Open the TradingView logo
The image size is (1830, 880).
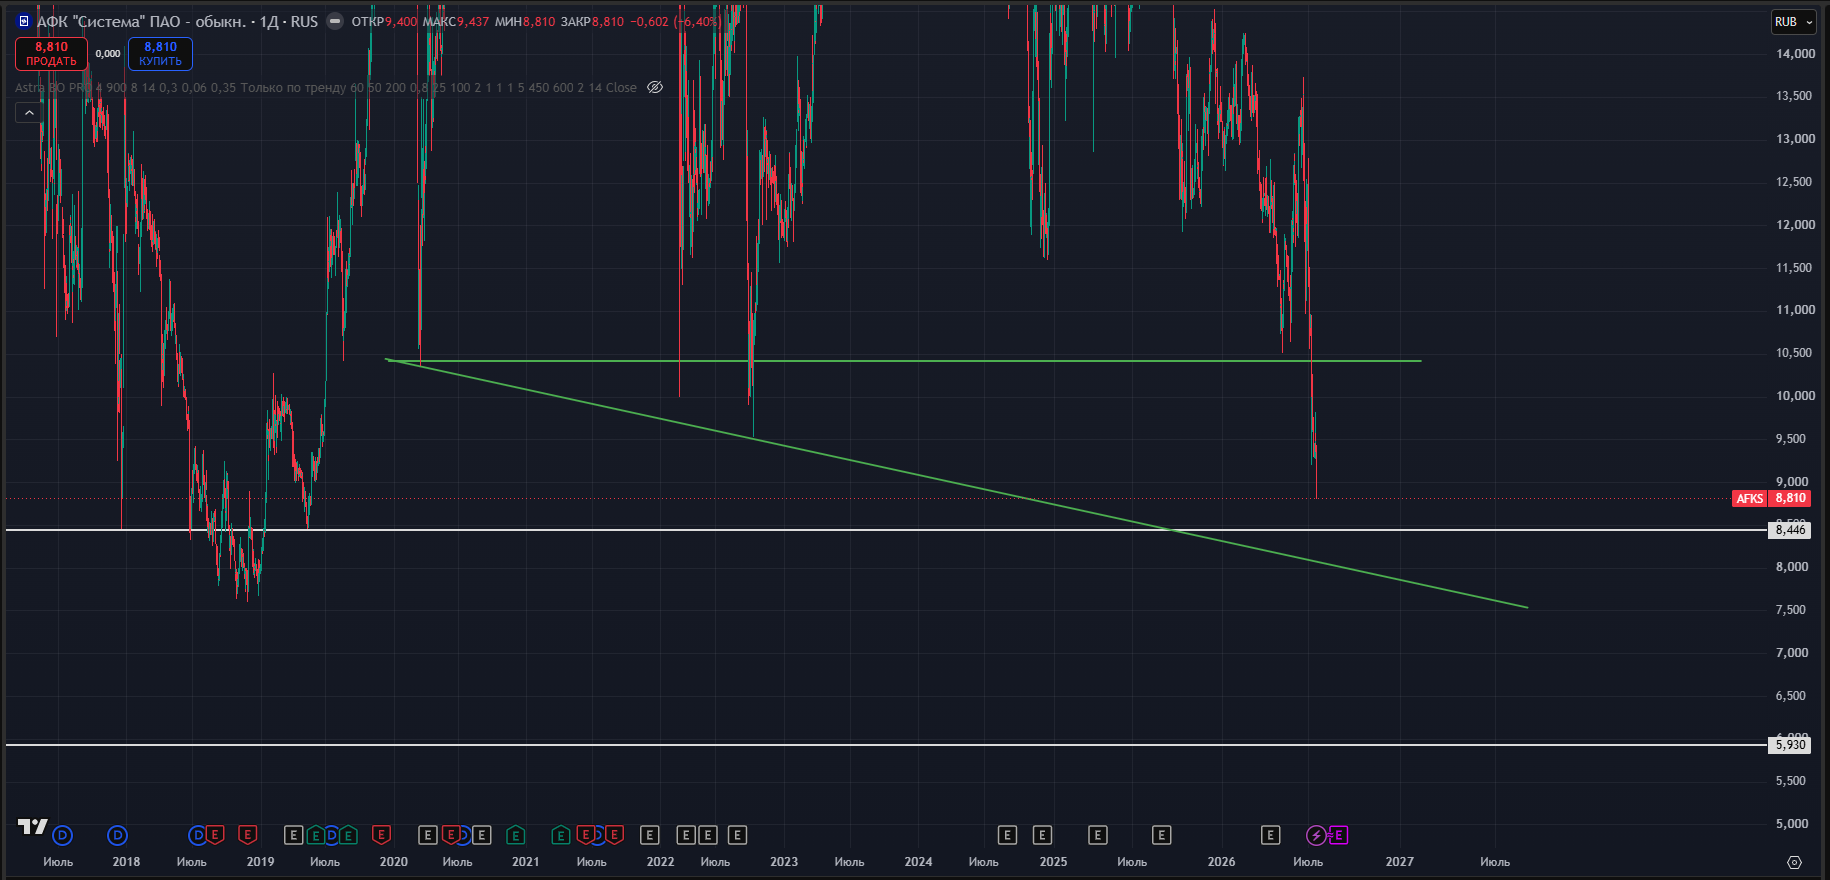coord(33,827)
